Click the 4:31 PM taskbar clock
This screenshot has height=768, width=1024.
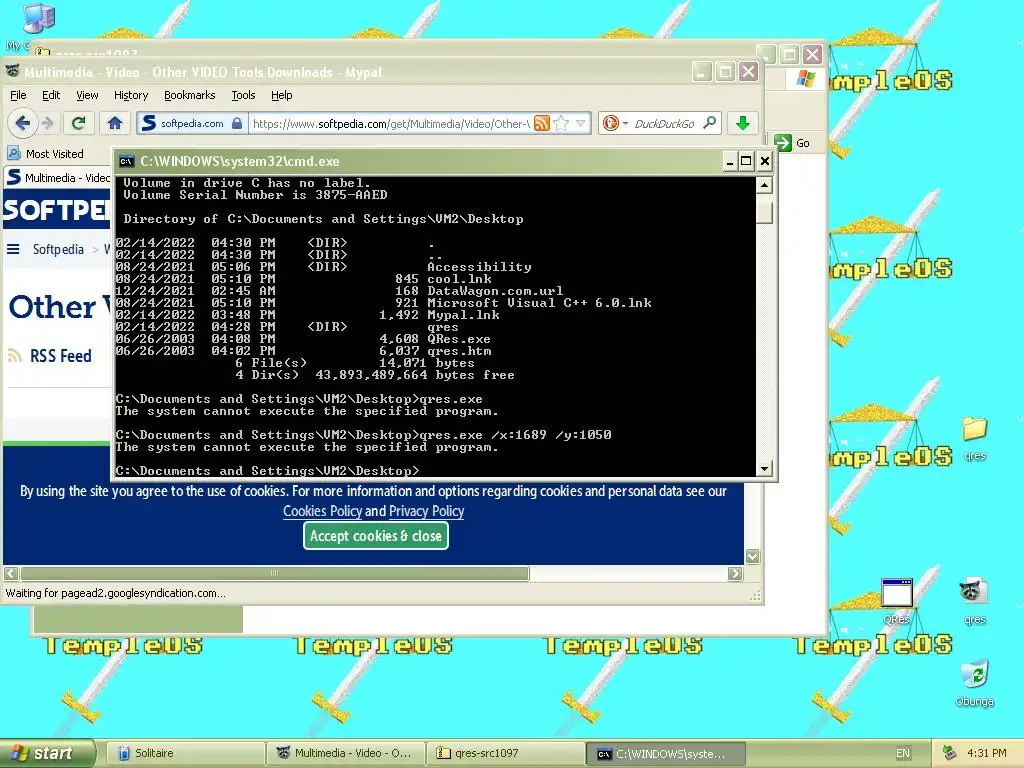[x=987, y=753]
